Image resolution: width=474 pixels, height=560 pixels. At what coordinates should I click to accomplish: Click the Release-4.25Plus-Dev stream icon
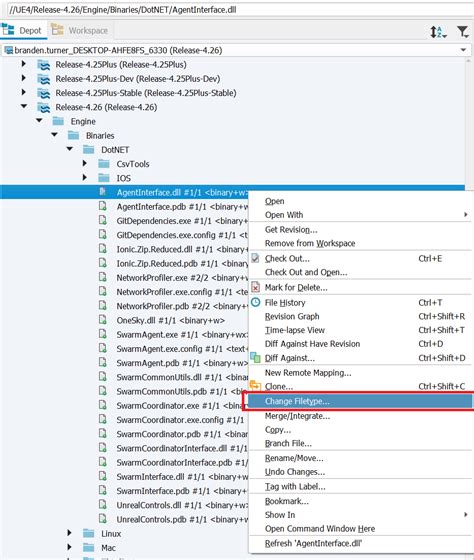(x=44, y=79)
